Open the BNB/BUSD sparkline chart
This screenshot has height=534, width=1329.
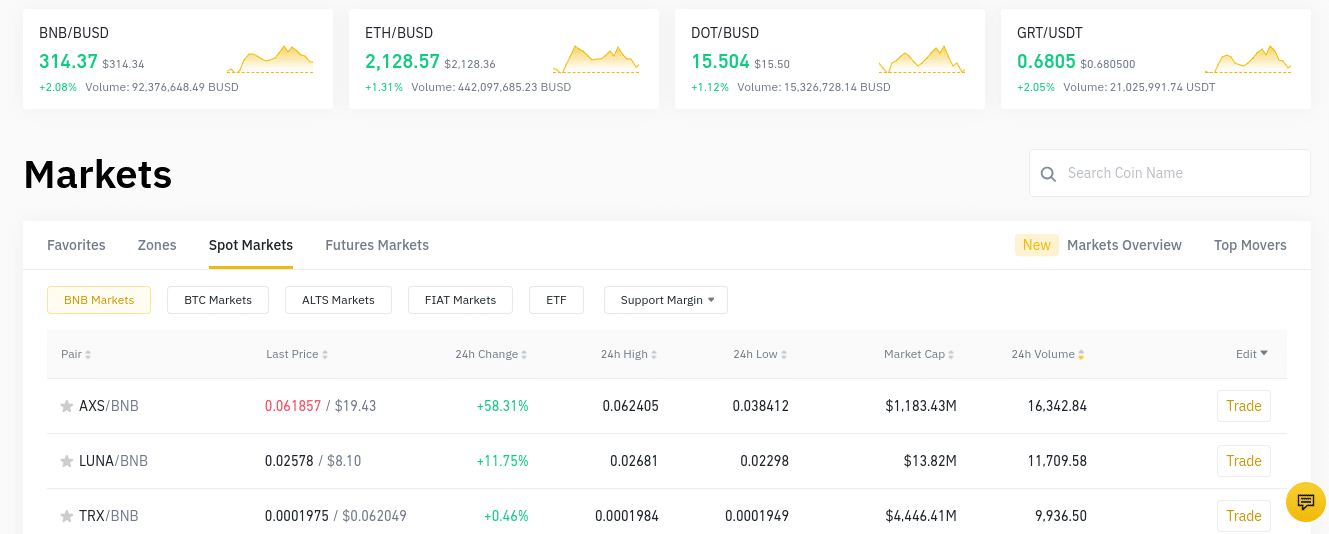[x=270, y=59]
